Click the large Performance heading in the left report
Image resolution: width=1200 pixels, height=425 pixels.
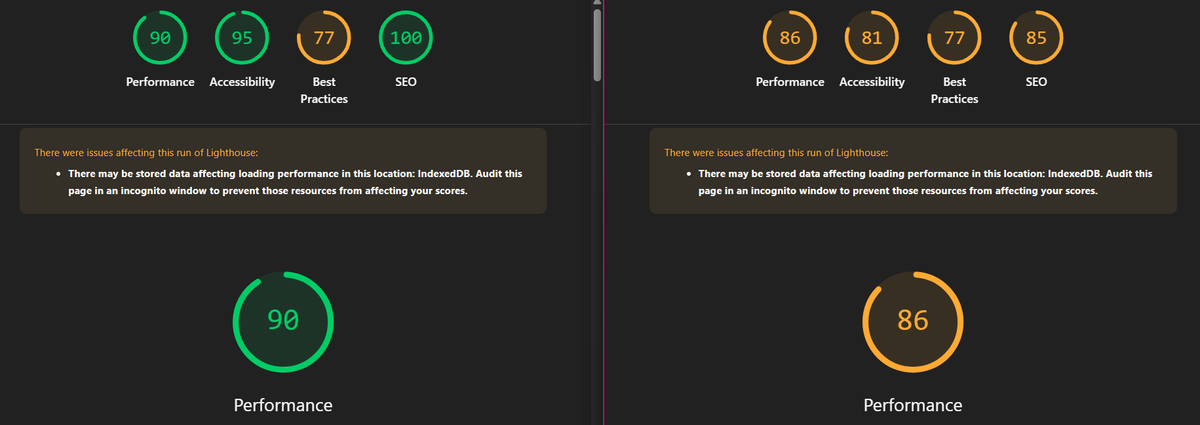pos(283,405)
